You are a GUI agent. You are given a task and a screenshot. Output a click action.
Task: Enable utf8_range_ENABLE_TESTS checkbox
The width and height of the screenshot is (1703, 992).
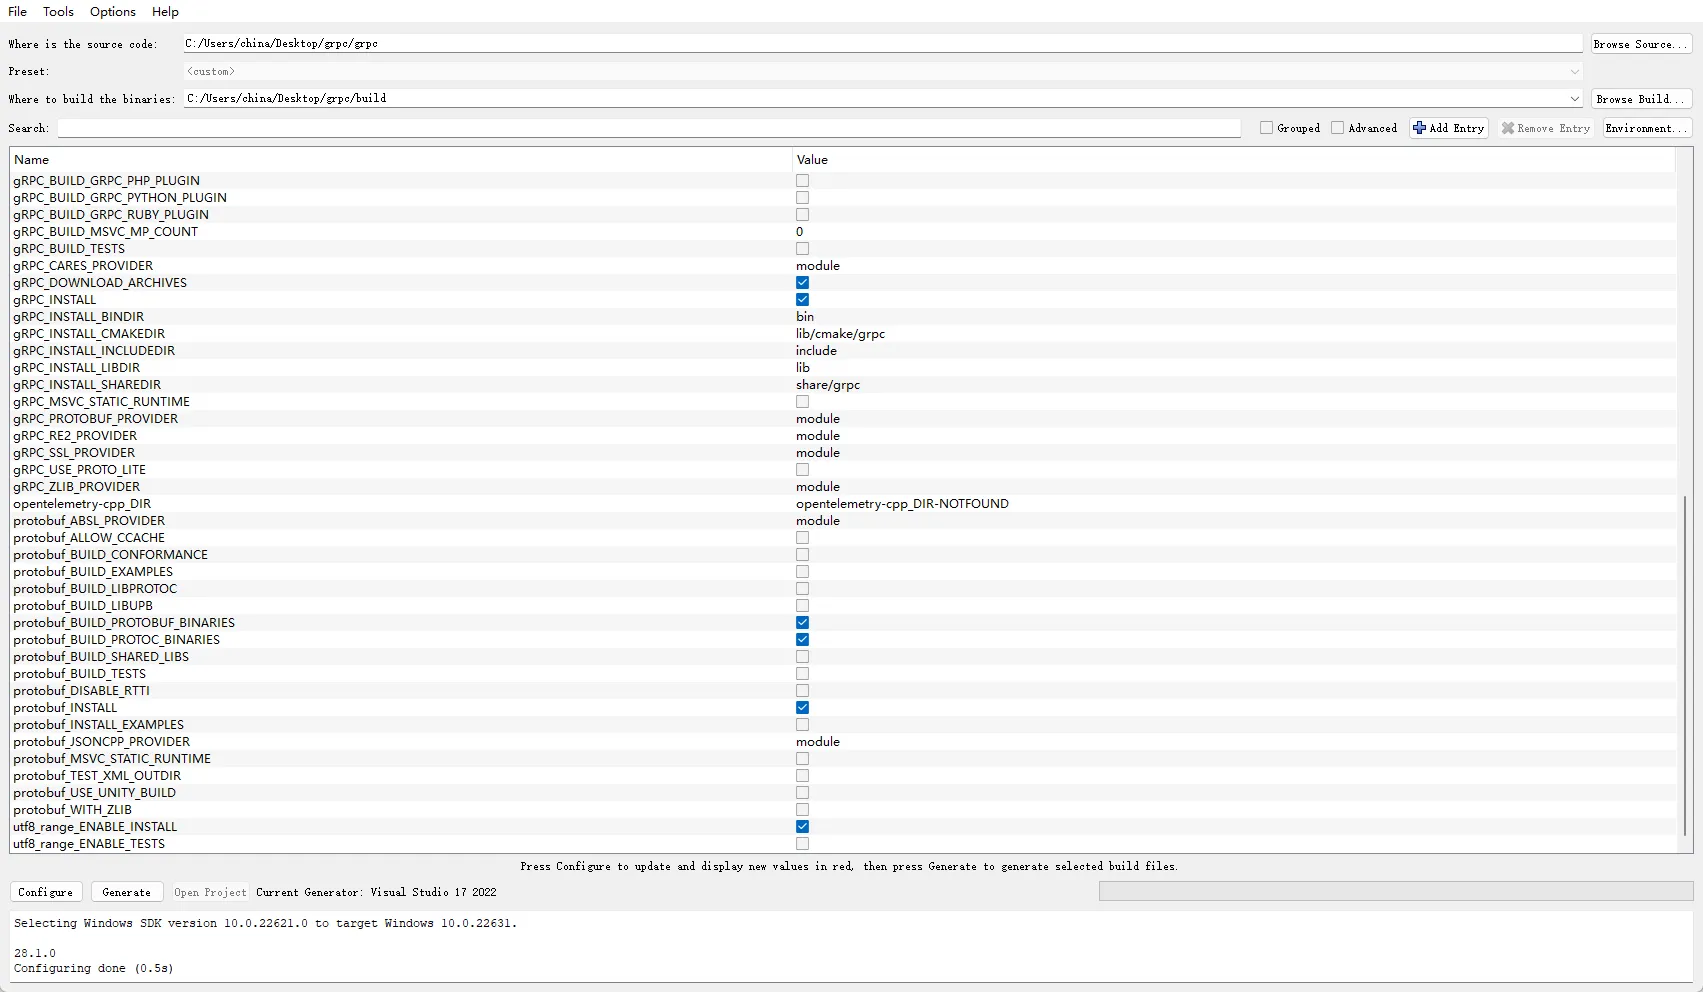tap(802, 844)
